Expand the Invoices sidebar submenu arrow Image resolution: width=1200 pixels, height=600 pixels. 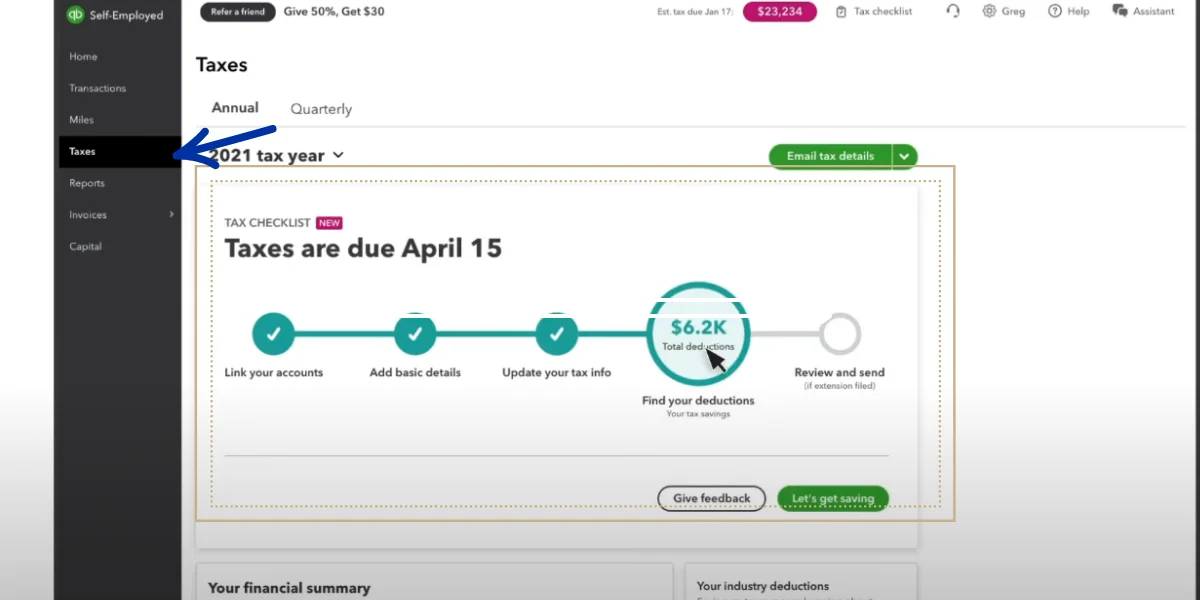(x=171, y=215)
